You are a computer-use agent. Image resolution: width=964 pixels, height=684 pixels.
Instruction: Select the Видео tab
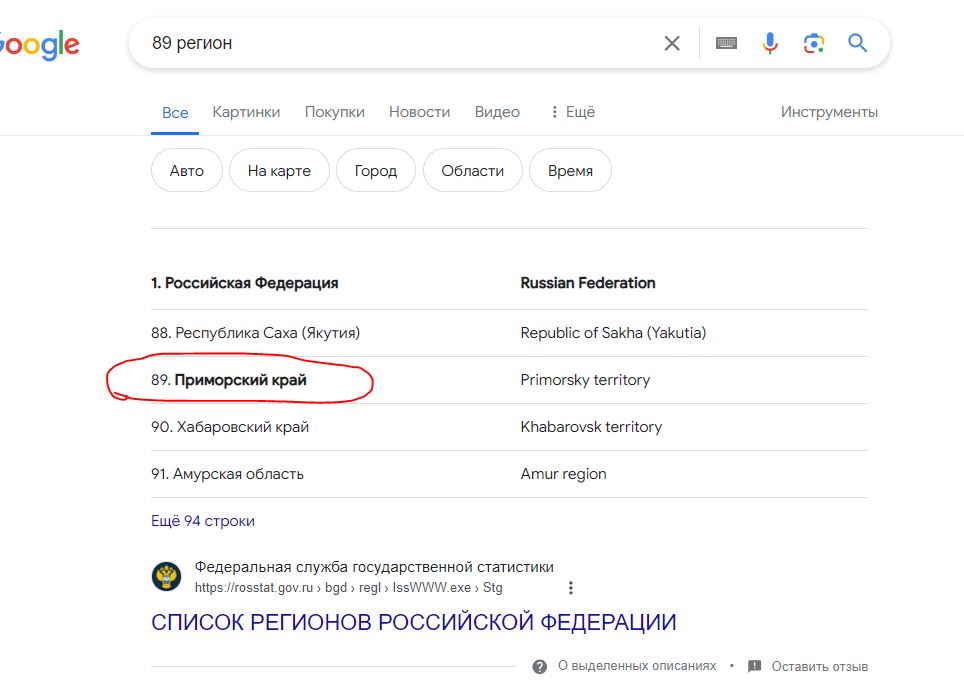point(497,112)
